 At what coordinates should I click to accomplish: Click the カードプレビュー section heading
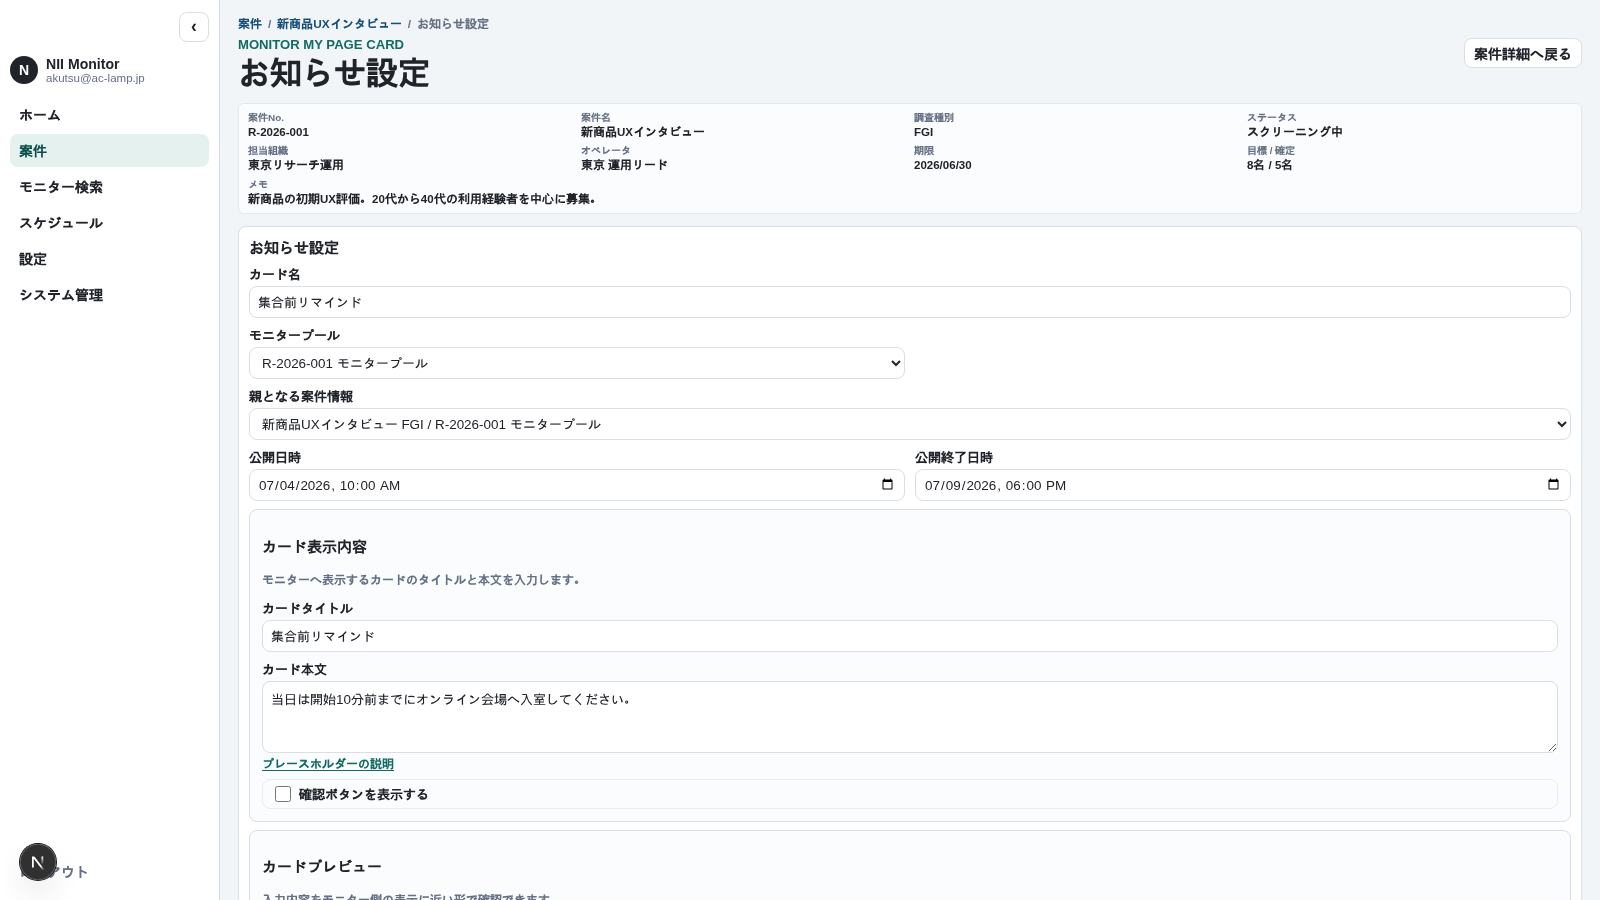coord(322,866)
